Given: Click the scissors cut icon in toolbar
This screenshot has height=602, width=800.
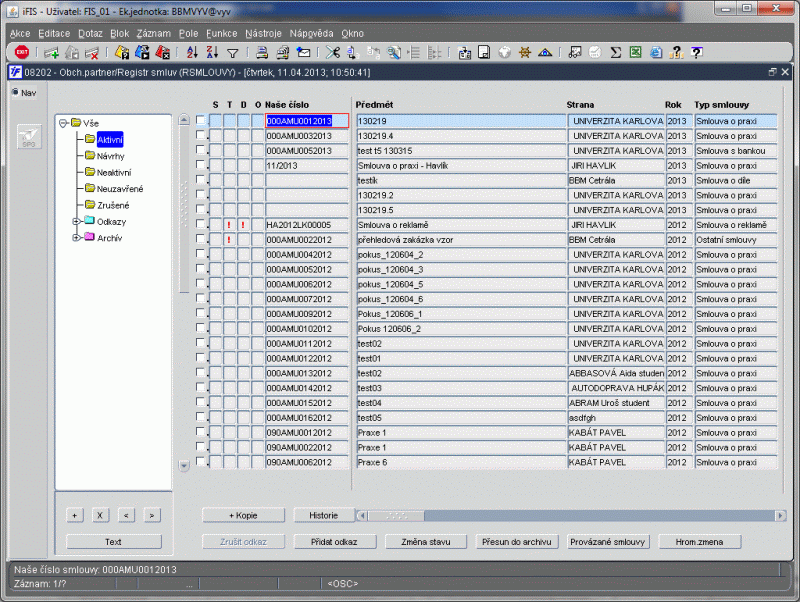Looking at the screenshot, I should pos(334,52).
